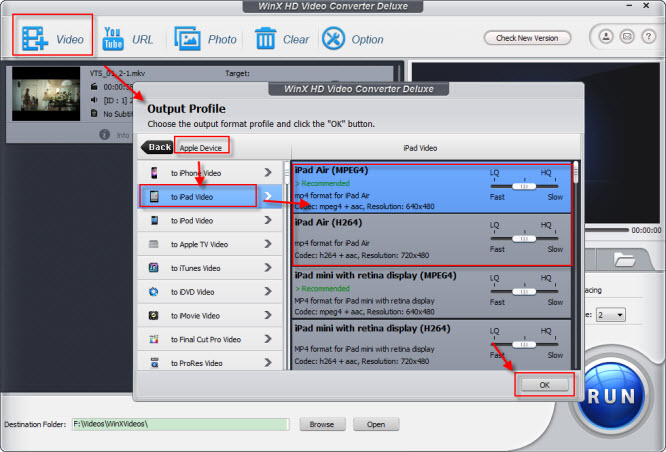Click the iPod device icon
This screenshot has width=666, height=452.
154,220
